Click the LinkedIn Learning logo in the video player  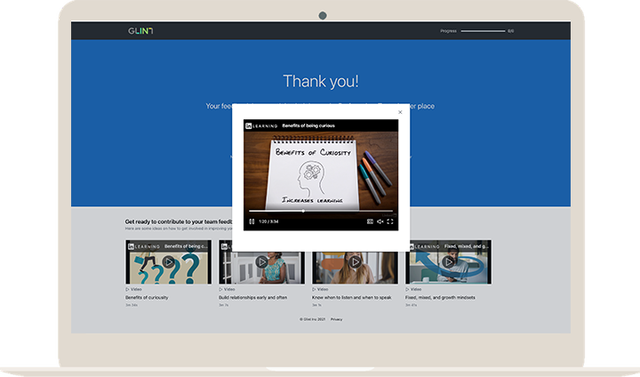coord(262,126)
